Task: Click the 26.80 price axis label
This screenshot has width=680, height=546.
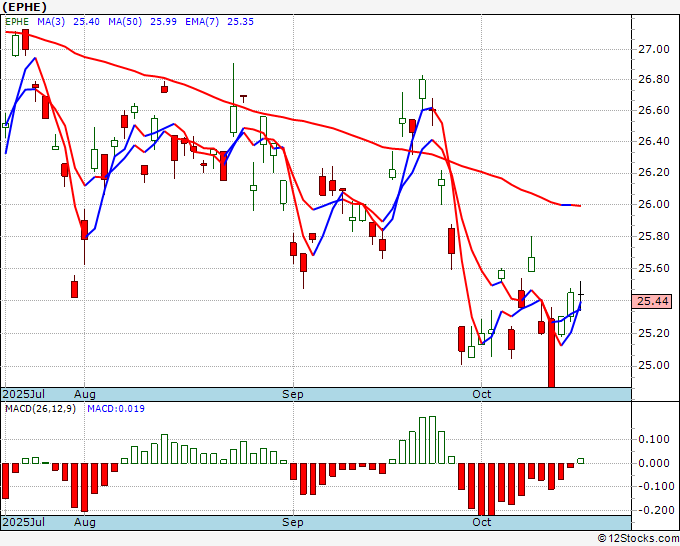Action: 654,79
